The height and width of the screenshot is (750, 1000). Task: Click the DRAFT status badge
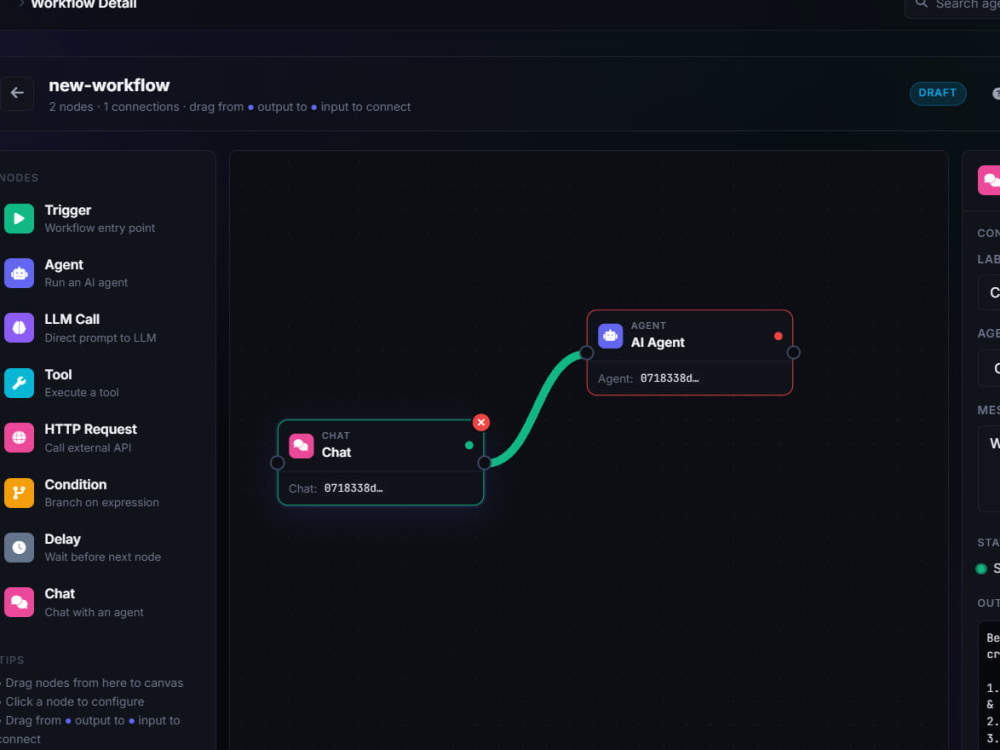pos(938,93)
